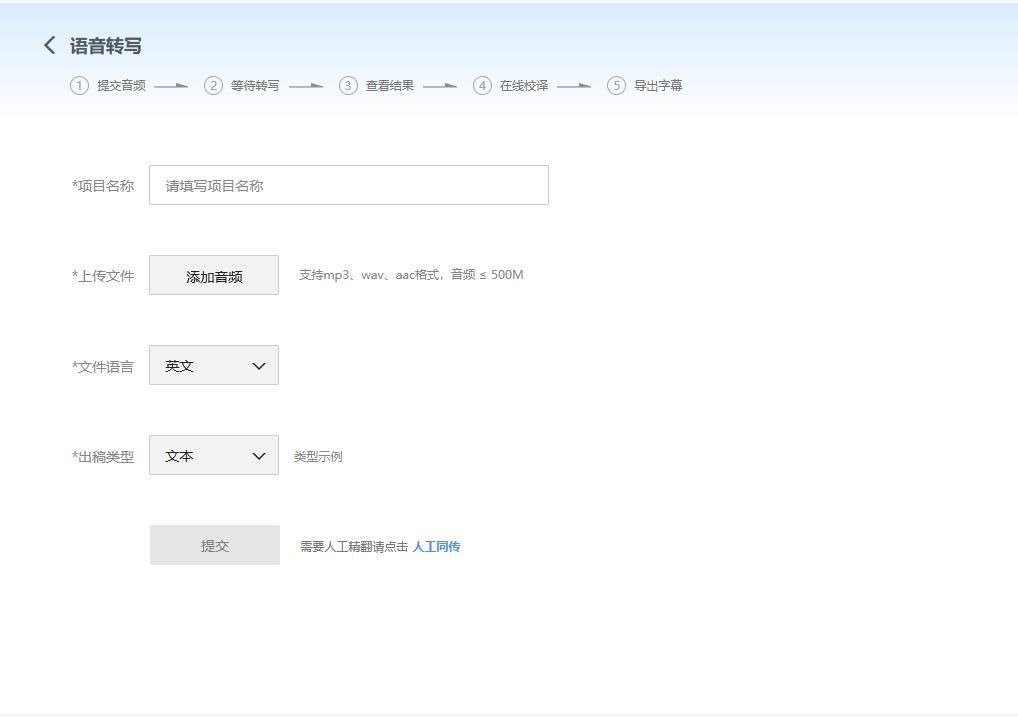The width and height of the screenshot is (1018, 717).
Task: Click the project name input field
Action: click(x=348, y=184)
